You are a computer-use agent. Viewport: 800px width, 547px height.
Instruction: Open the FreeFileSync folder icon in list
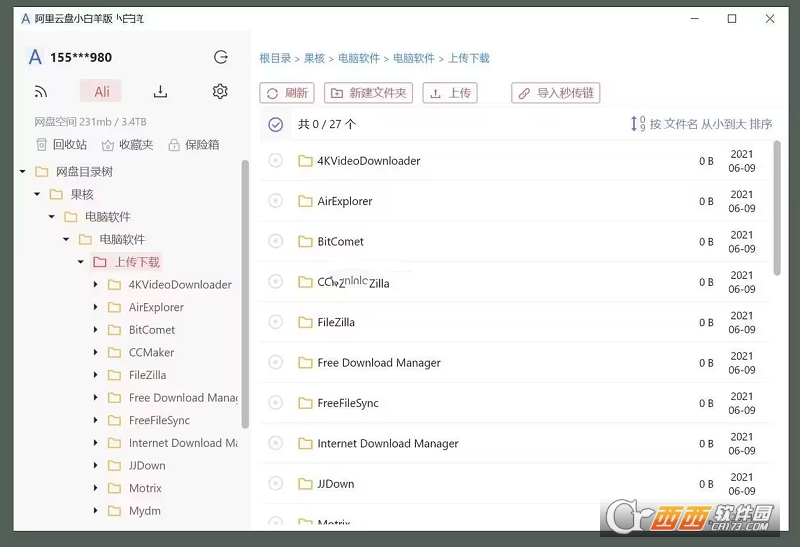[x=305, y=403]
